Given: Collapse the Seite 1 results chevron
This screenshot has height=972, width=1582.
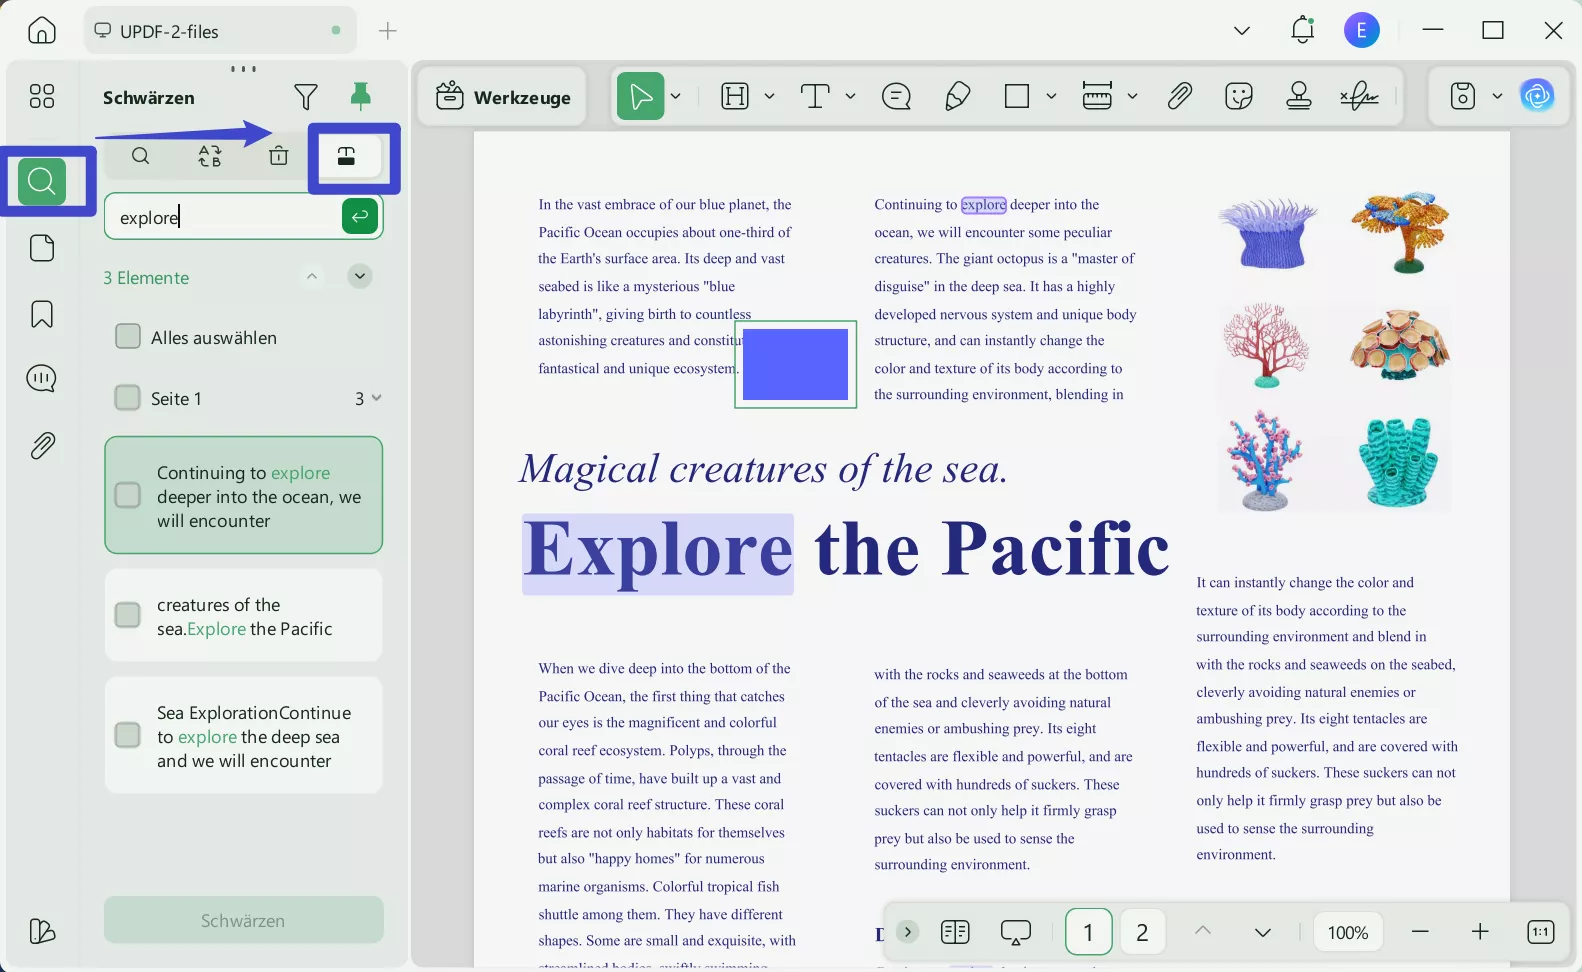Looking at the screenshot, I should (x=377, y=398).
